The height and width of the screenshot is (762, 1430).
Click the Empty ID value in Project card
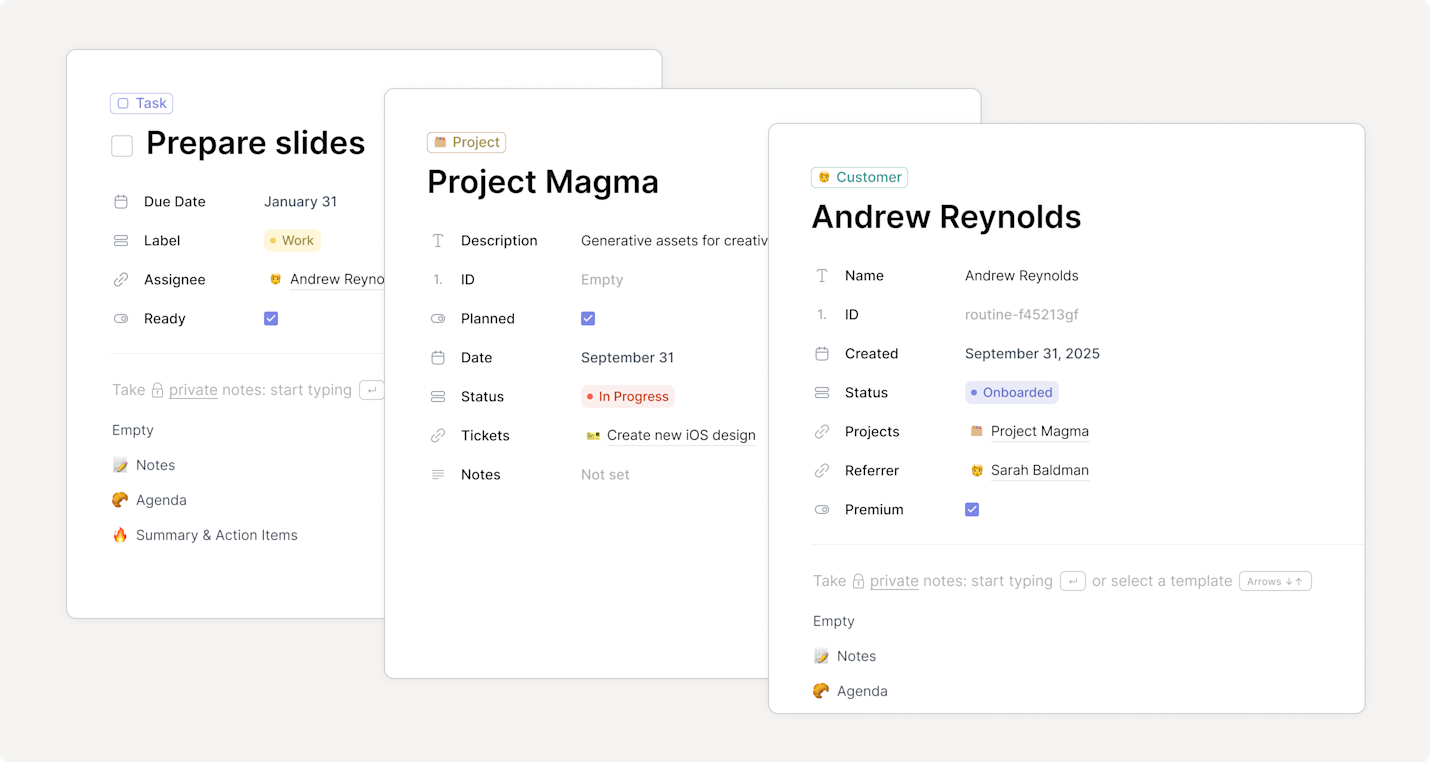[602, 280]
